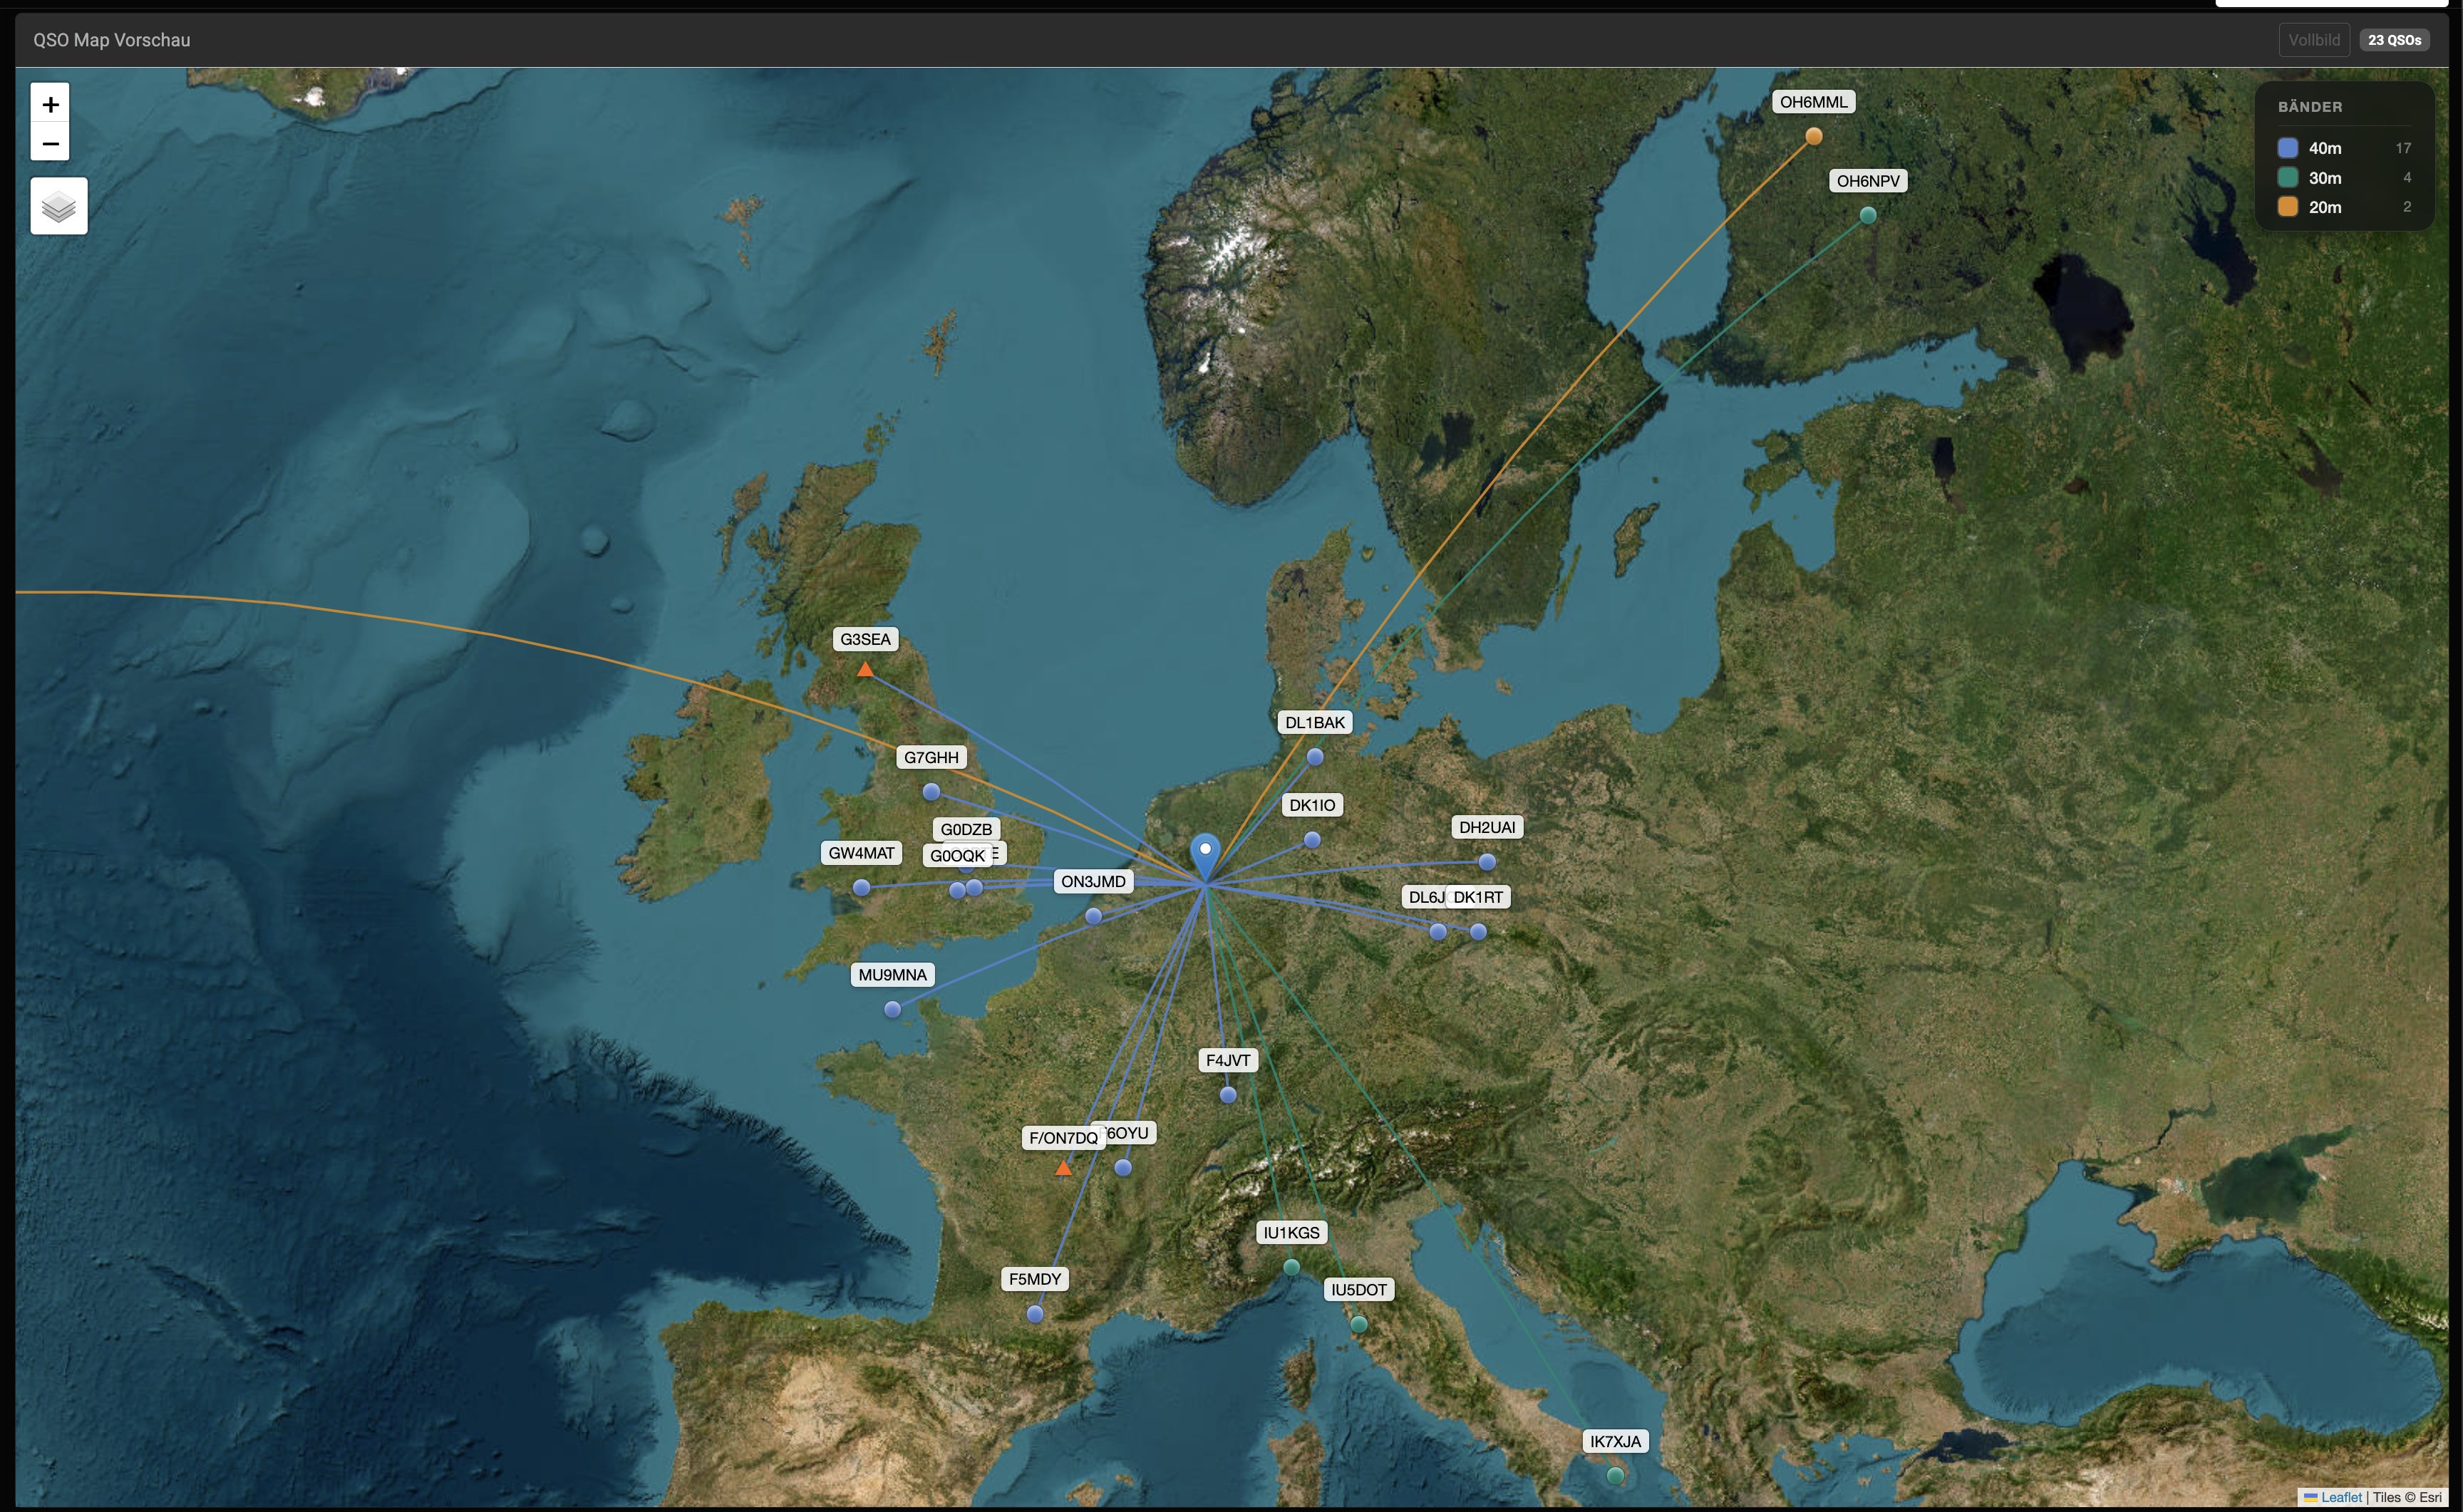The image size is (2463, 1512).
Task: Click the F/ON7DQ orange triangle marker
Action: [x=1063, y=1168]
